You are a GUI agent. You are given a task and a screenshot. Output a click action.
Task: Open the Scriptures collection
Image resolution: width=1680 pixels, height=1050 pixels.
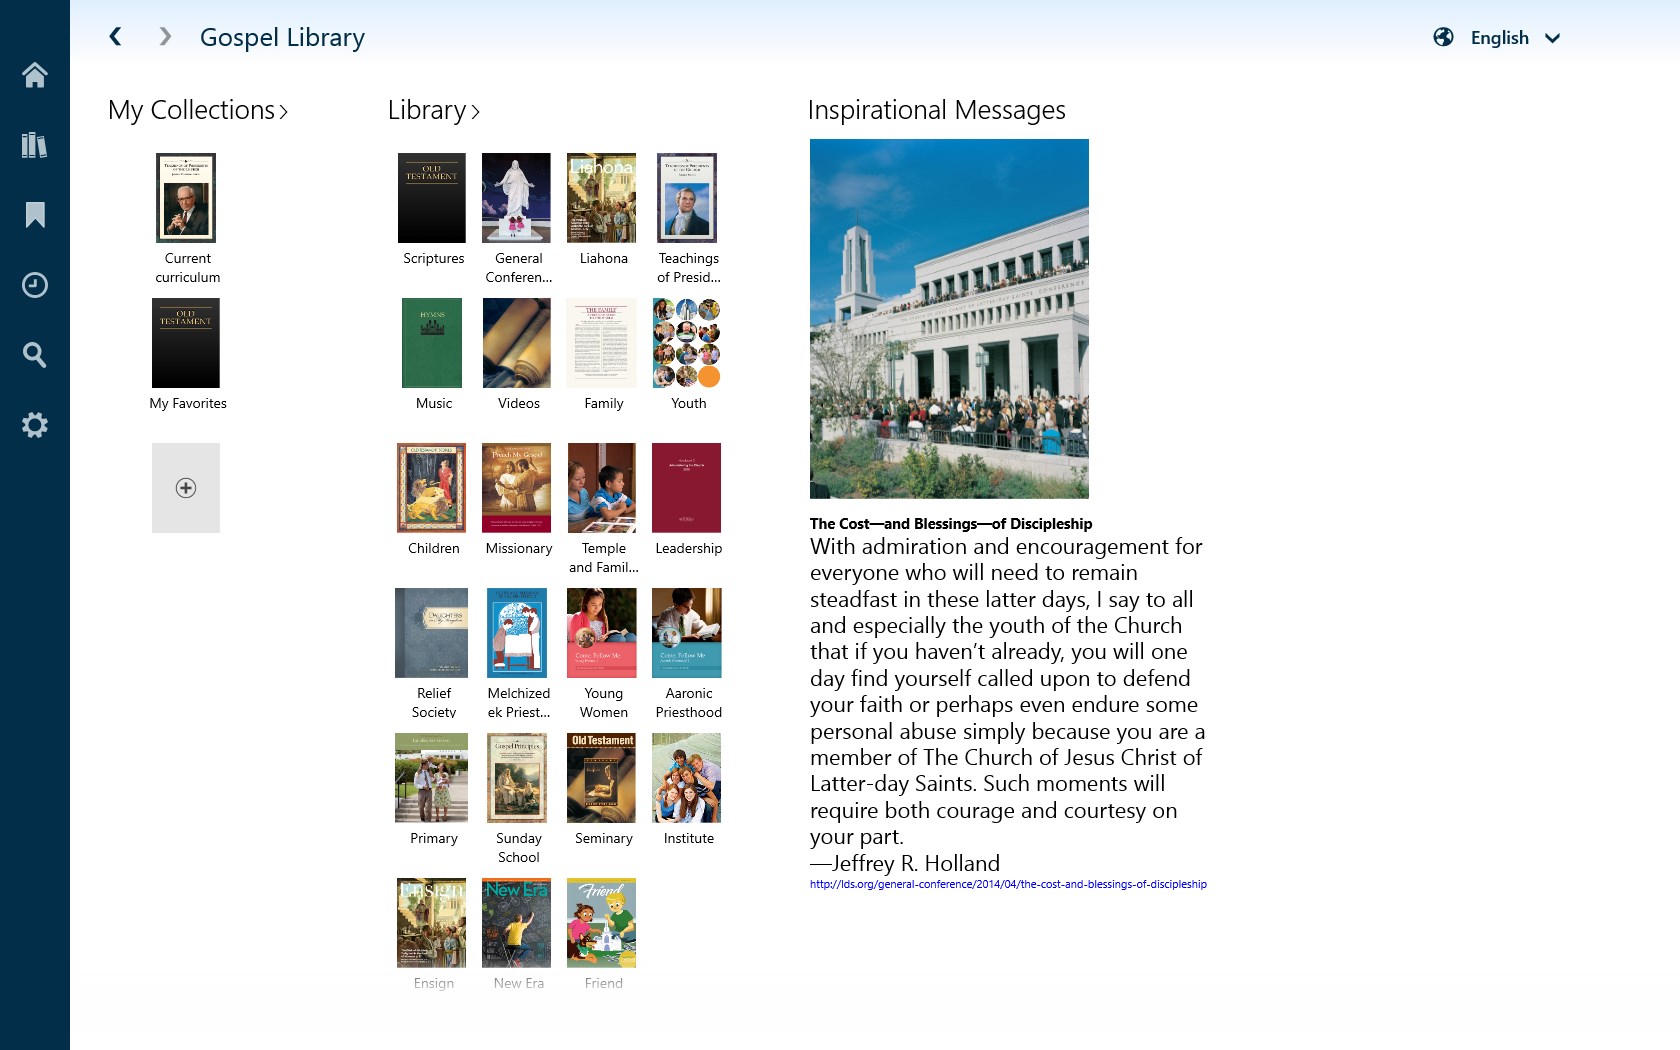point(432,198)
